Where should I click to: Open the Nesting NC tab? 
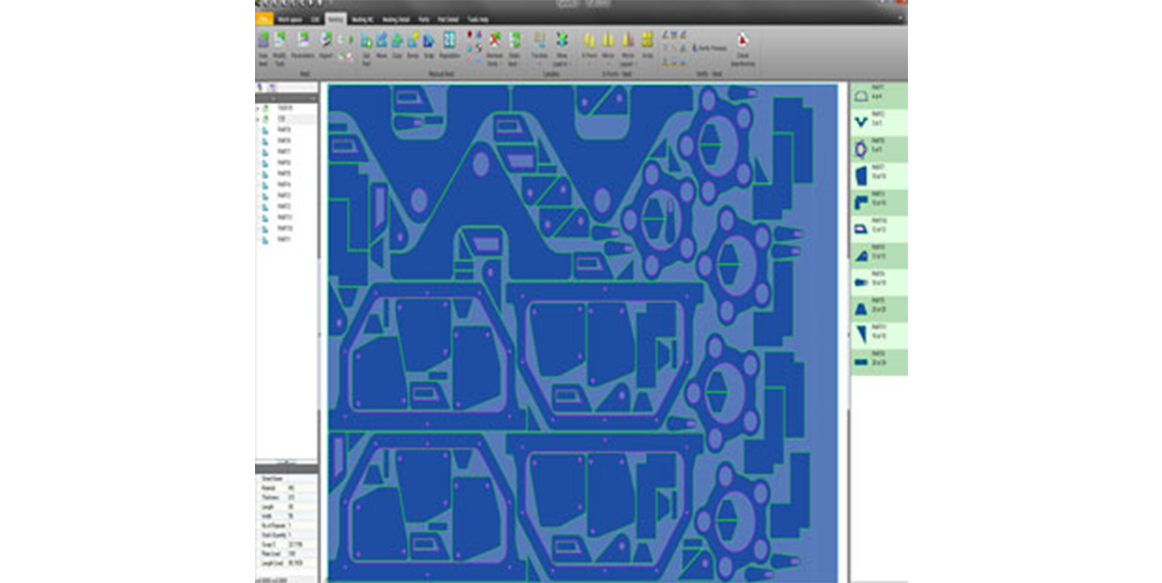(x=362, y=19)
